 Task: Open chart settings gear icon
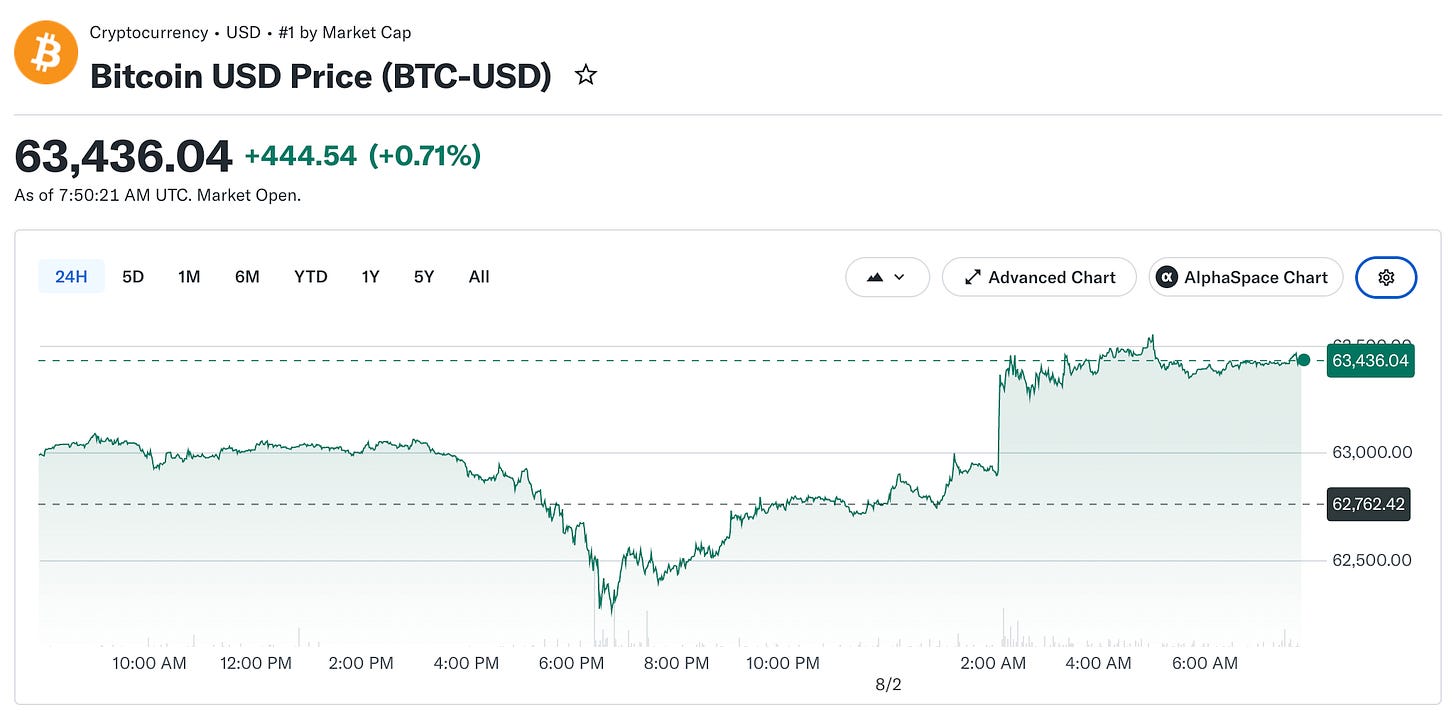pos(1386,278)
